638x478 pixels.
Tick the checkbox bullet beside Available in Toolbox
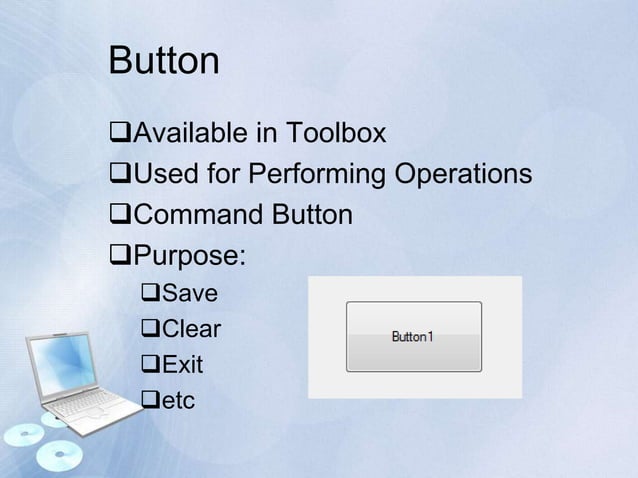(x=120, y=133)
